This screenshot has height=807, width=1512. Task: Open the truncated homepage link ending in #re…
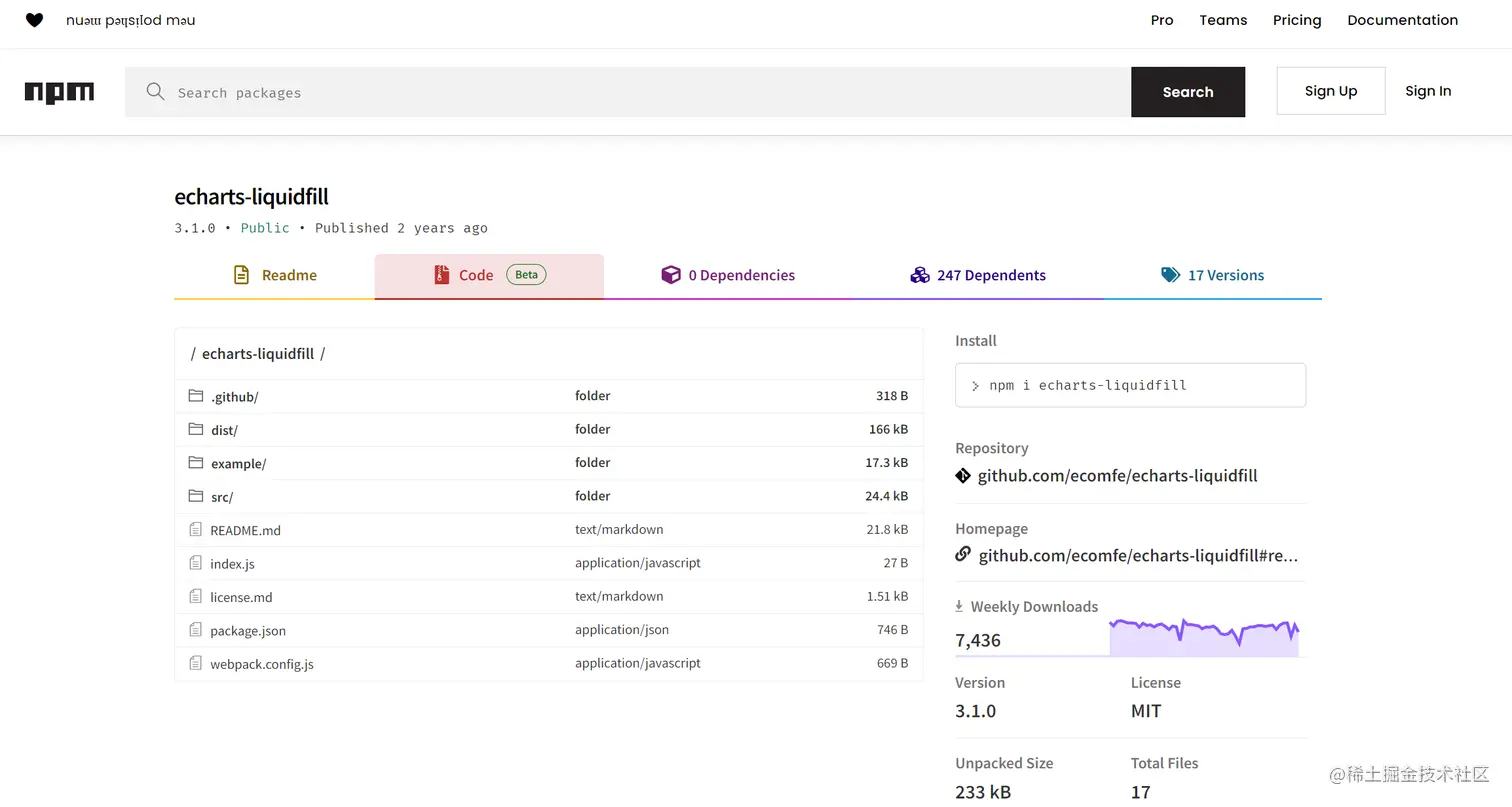[x=1138, y=555]
